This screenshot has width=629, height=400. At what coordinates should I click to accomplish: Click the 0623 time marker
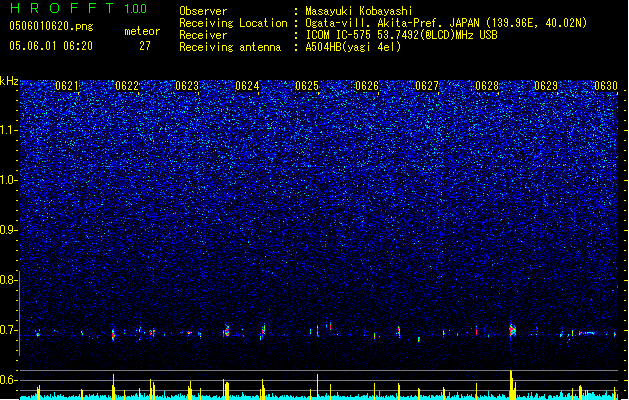pos(187,86)
